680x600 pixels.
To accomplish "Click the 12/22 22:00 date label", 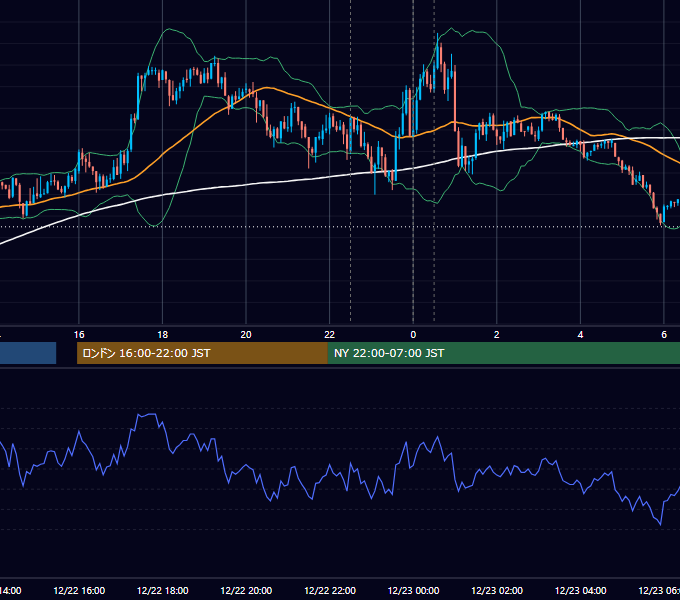I will pos(330,591).
